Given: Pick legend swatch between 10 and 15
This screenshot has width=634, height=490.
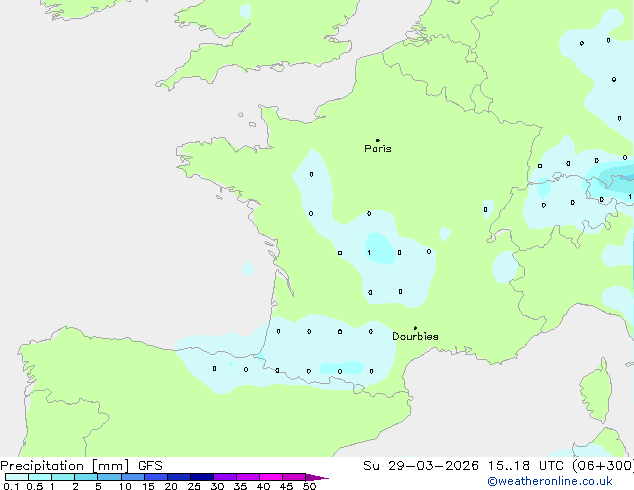Looking at the screenshot, I should (133, 477).
